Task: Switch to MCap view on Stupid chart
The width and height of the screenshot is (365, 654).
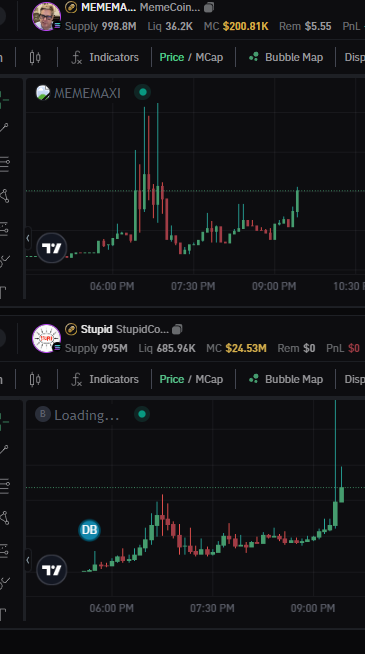Action: (209, 379)
